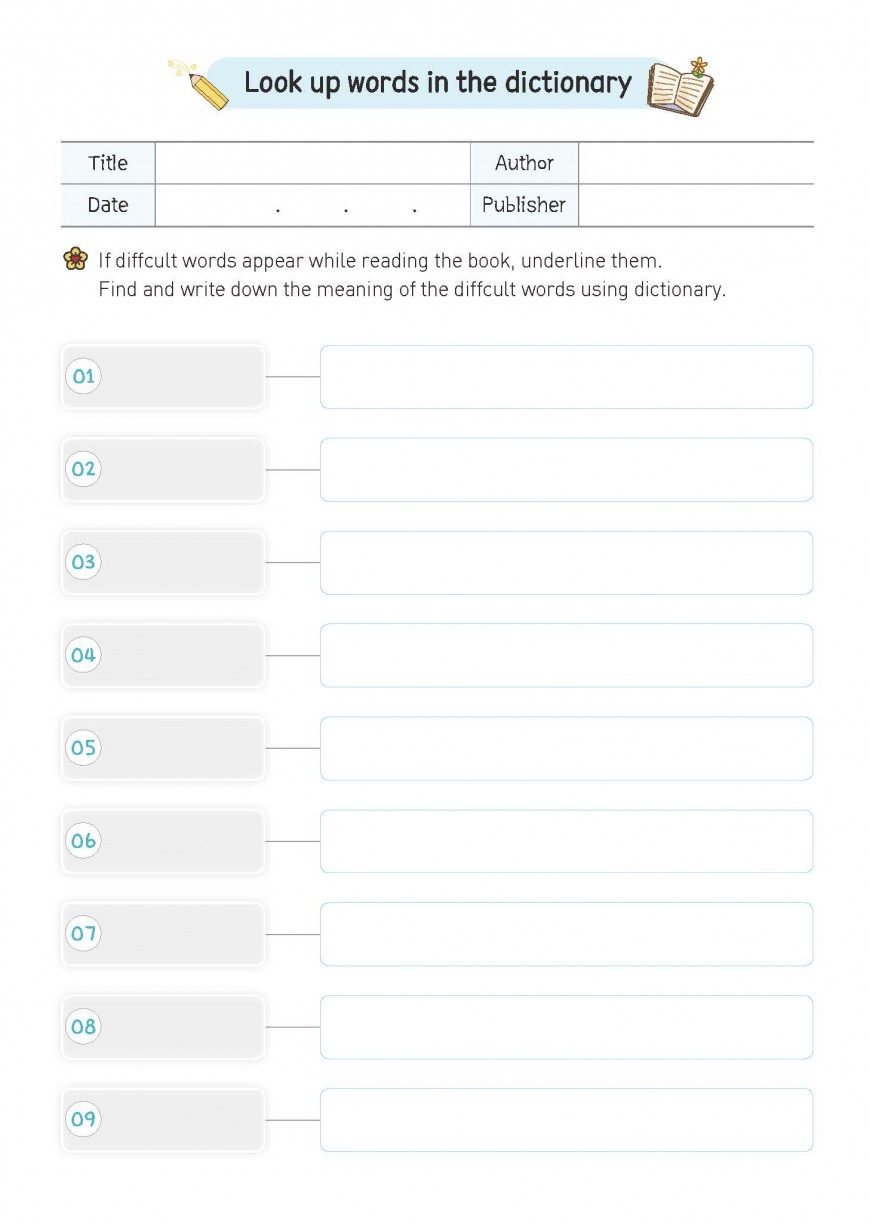Viewport: 870px width, 1223px height.
Task: Click the Date input field
Action: [x=313, y=205]
